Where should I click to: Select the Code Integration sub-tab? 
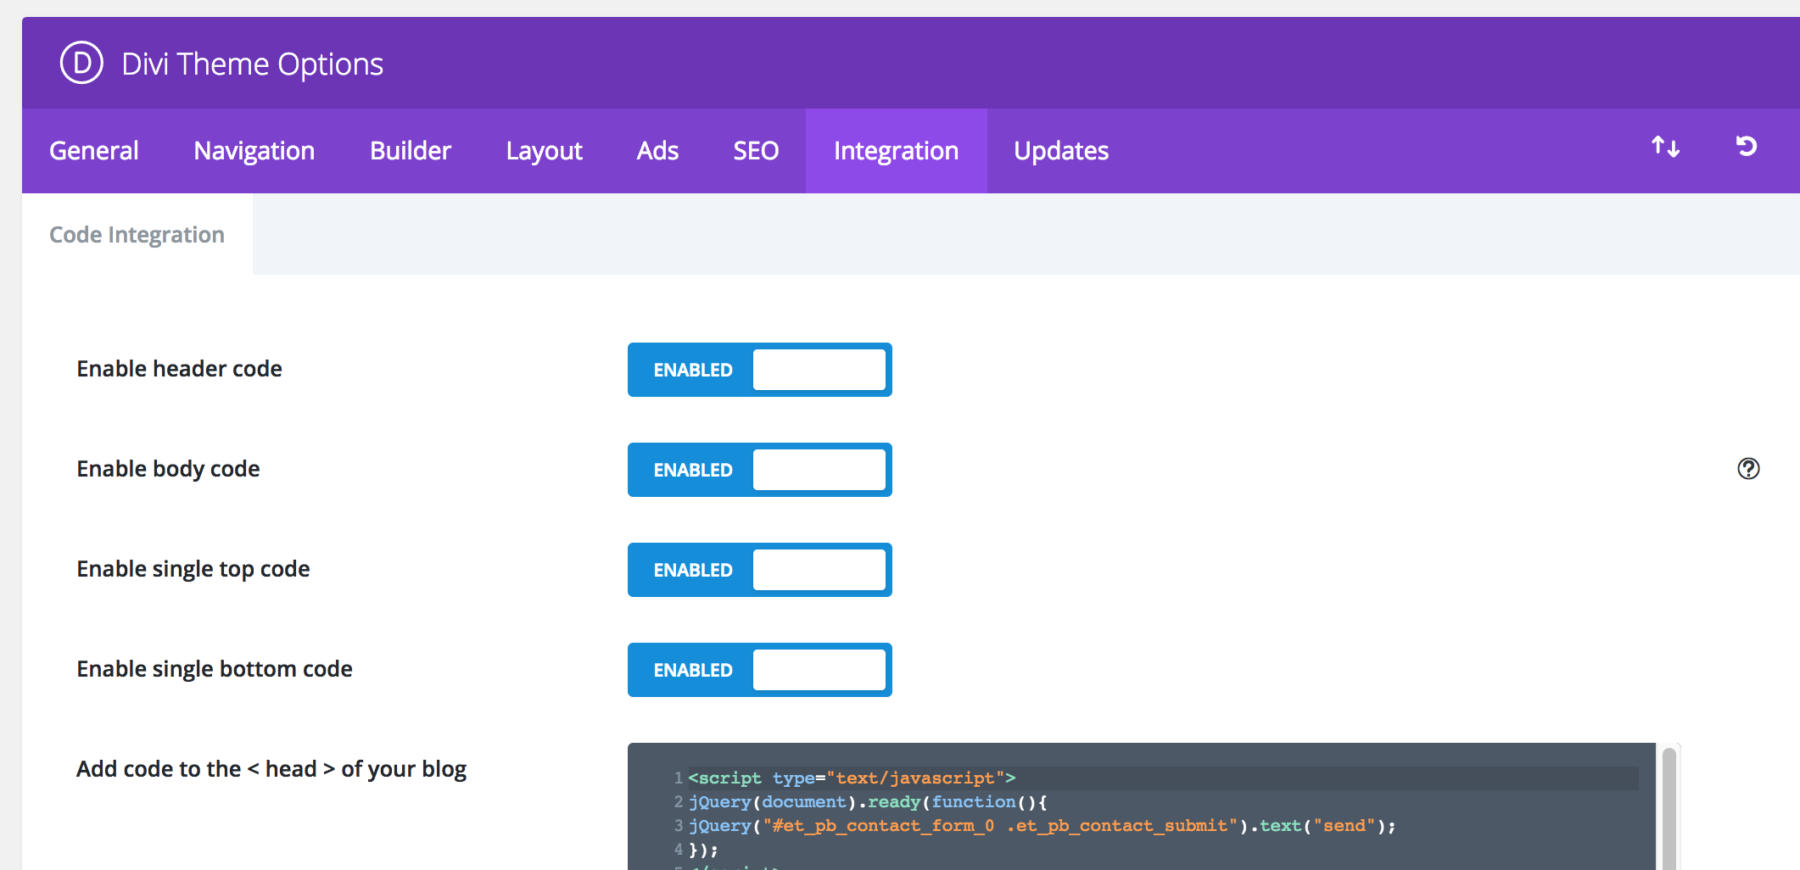[x=137, y=235]
